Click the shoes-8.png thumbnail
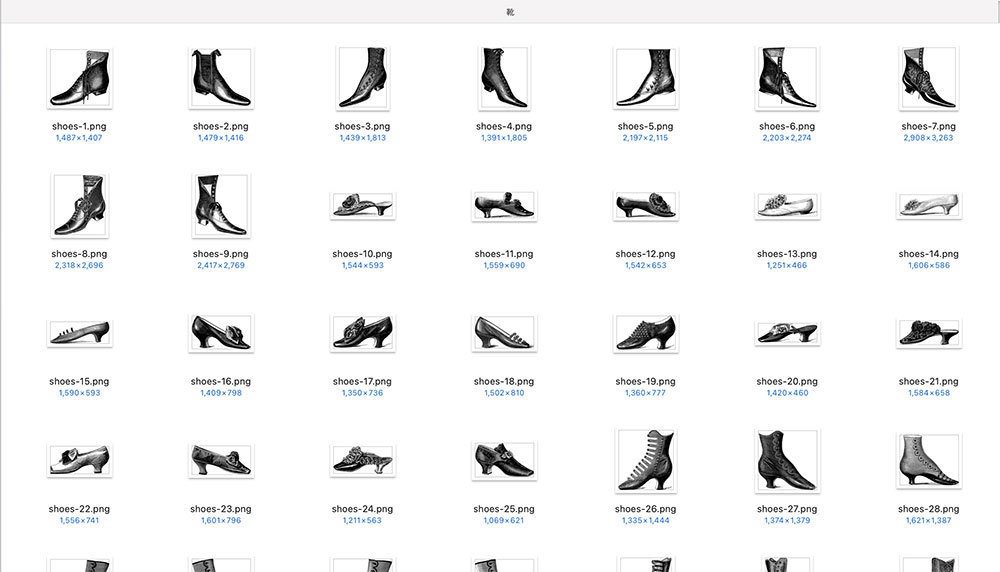This screenshot has width=1000, height=572. pos(80,205)
